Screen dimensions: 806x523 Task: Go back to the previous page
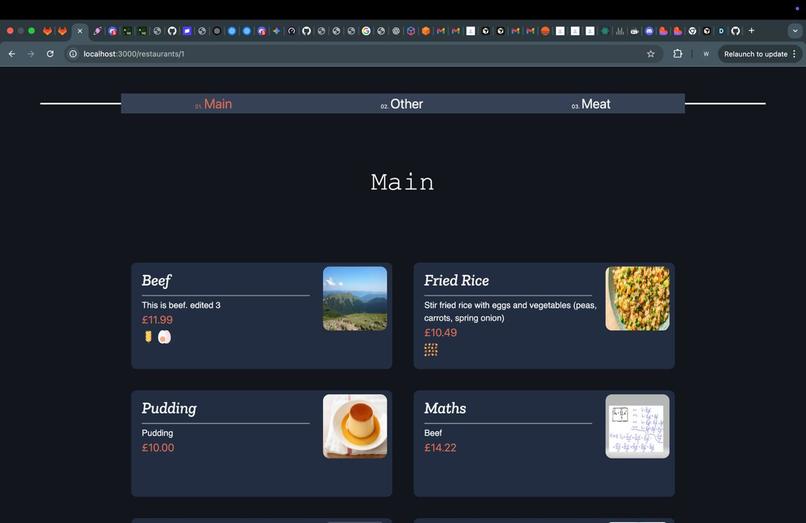click(12, 53)
